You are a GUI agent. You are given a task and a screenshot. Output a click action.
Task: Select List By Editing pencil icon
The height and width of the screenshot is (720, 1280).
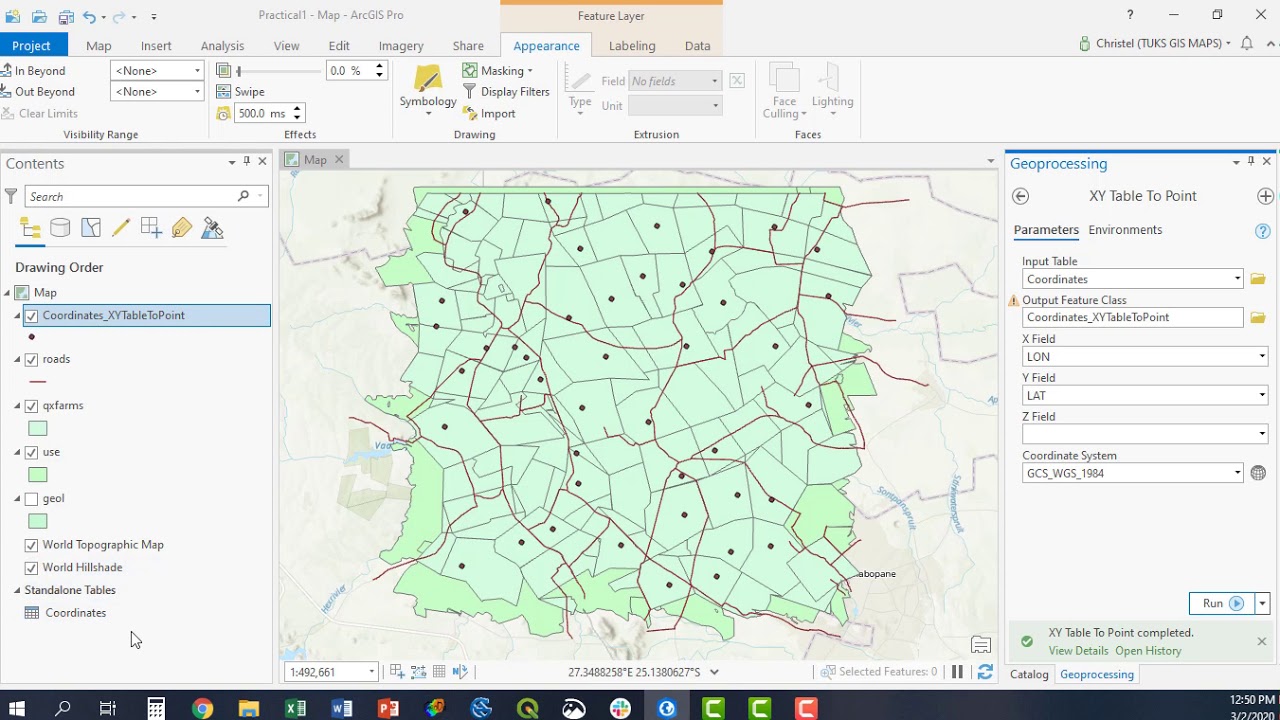pos(121,228)
